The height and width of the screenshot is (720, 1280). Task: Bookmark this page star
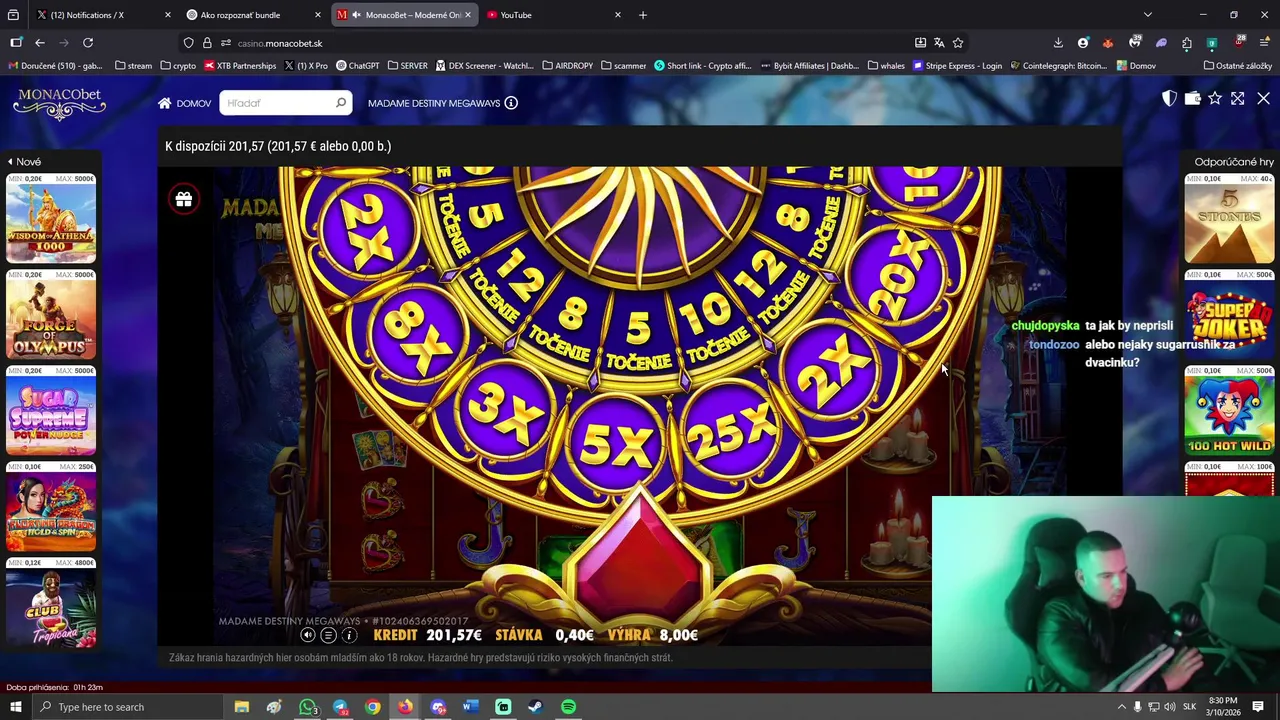pyautogui.click(x=958, y=43)
